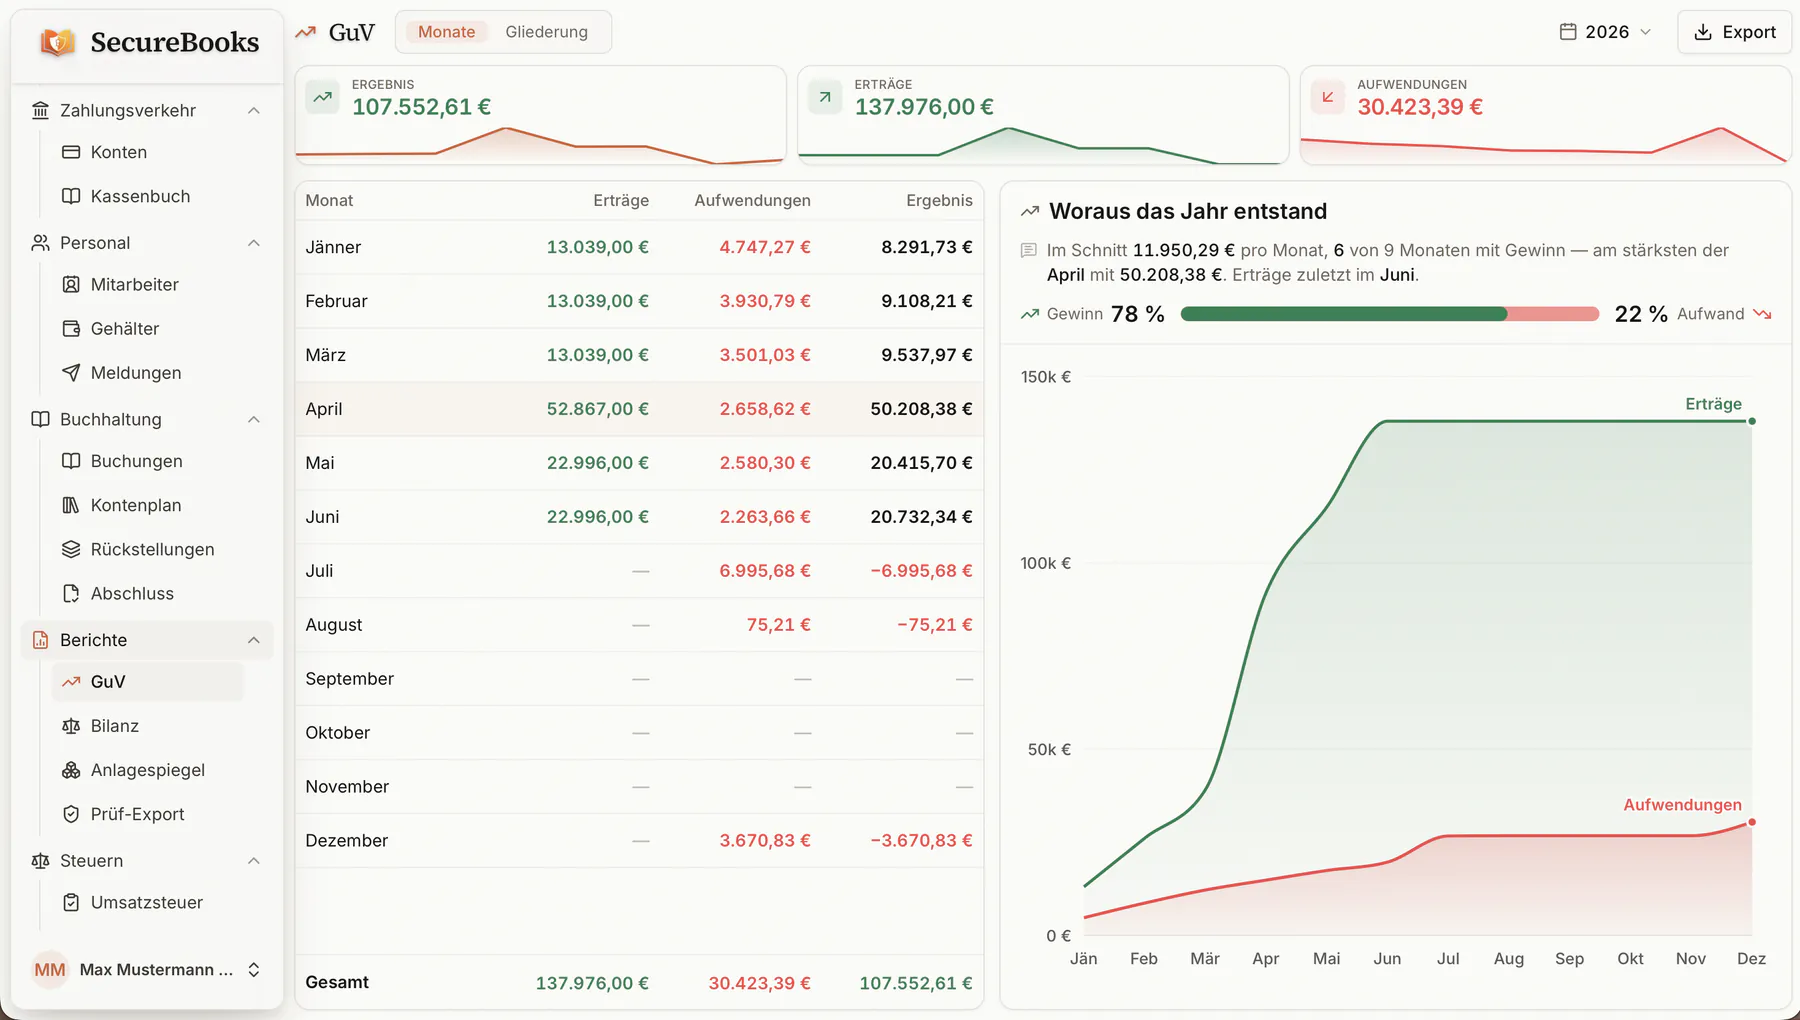Screen dimensions: 1800x1020
Task: Click the Aufwendungen arrow icon in summary card
Action: (1328, 97)
